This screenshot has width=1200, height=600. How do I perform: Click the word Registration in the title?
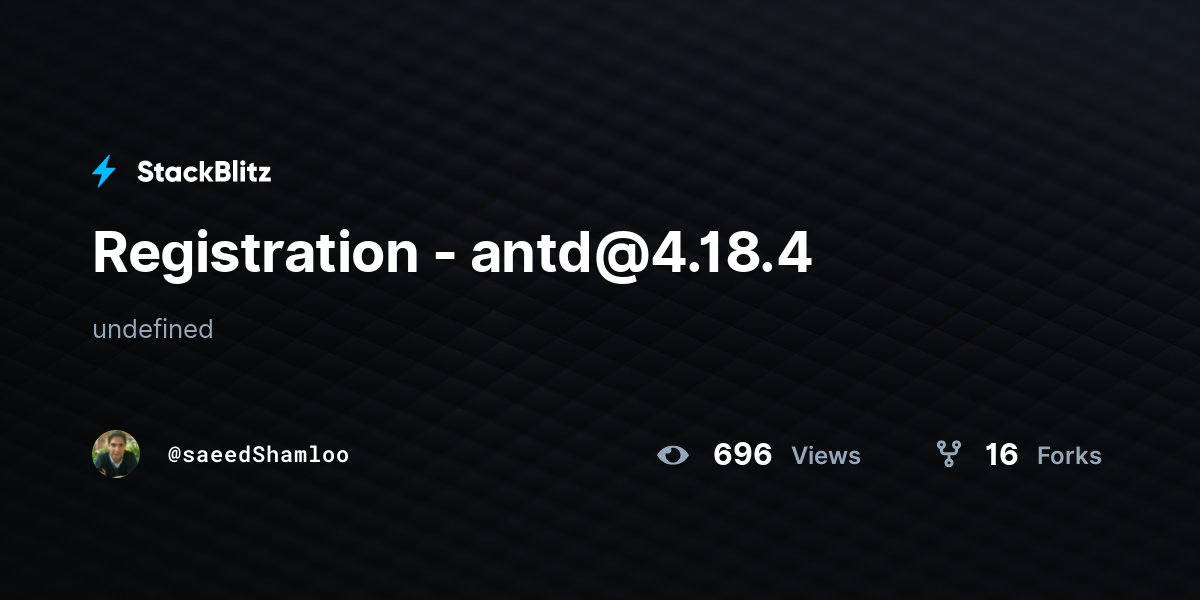256,255
